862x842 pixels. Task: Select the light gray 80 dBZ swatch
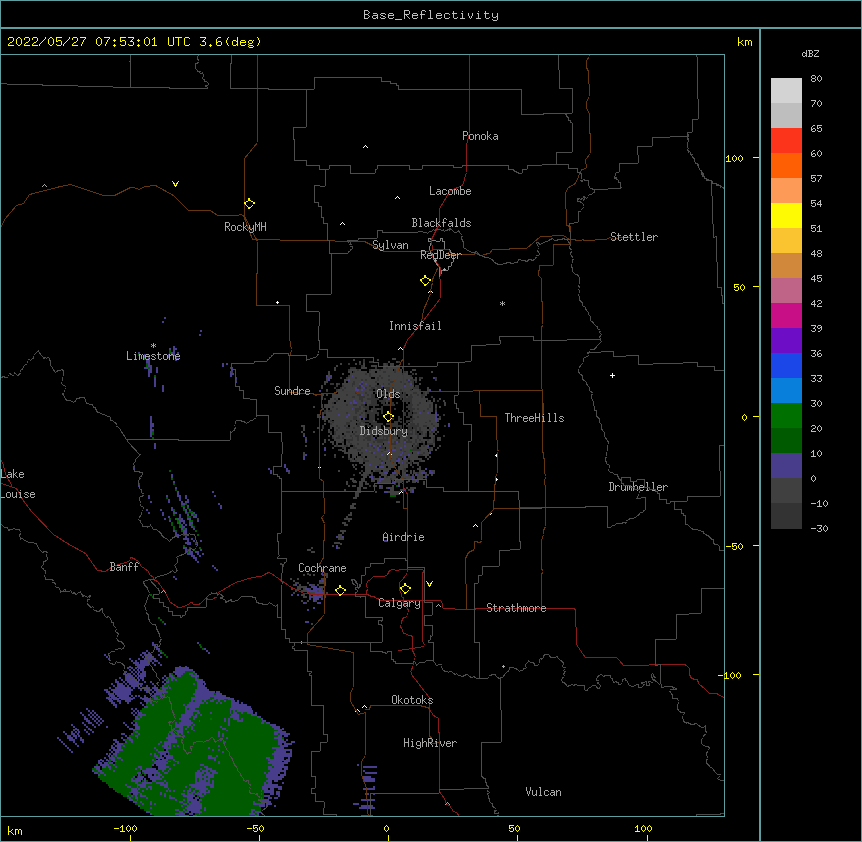tap(786, 91)
